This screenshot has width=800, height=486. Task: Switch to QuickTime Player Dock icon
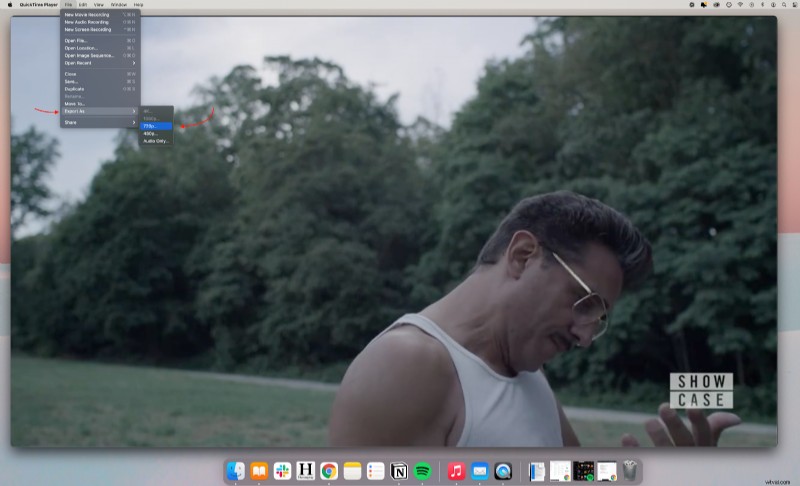(x=503, y=471)
